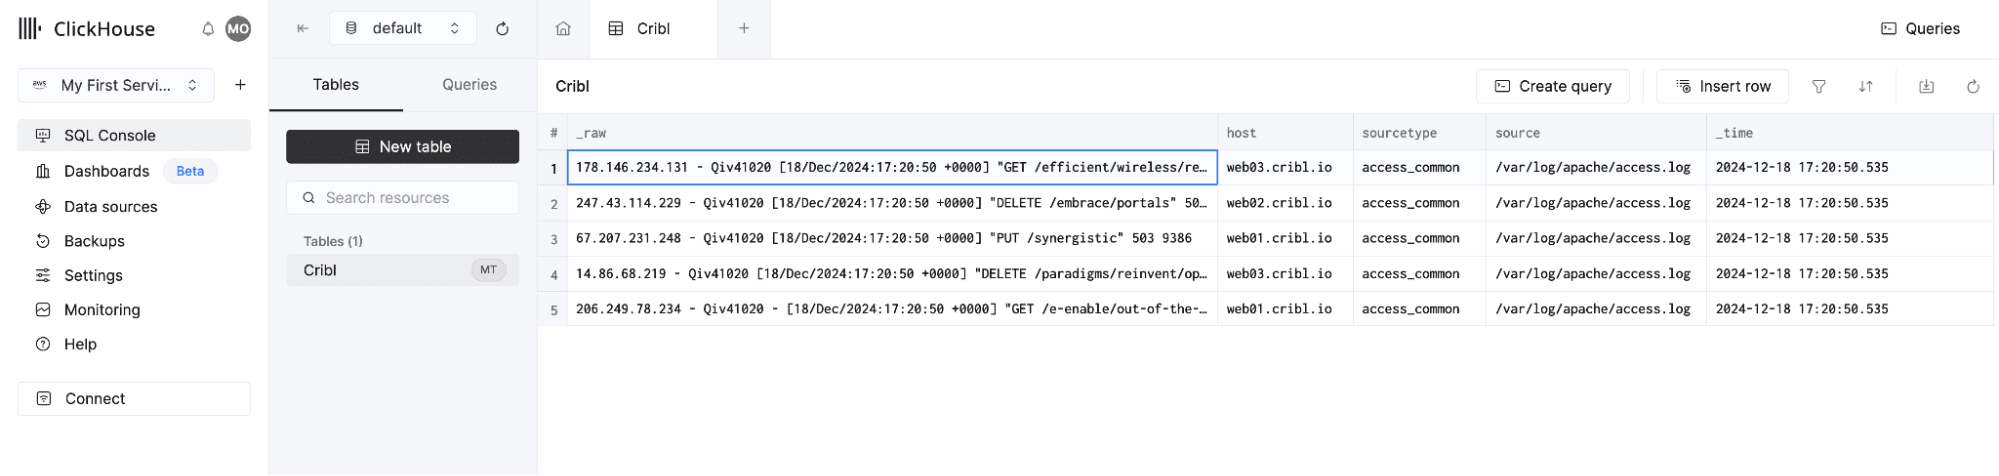The height and width of the screenshot is (476, 1999).
Task: Refresh the Cribl table results
Action: coord(1973,87)
